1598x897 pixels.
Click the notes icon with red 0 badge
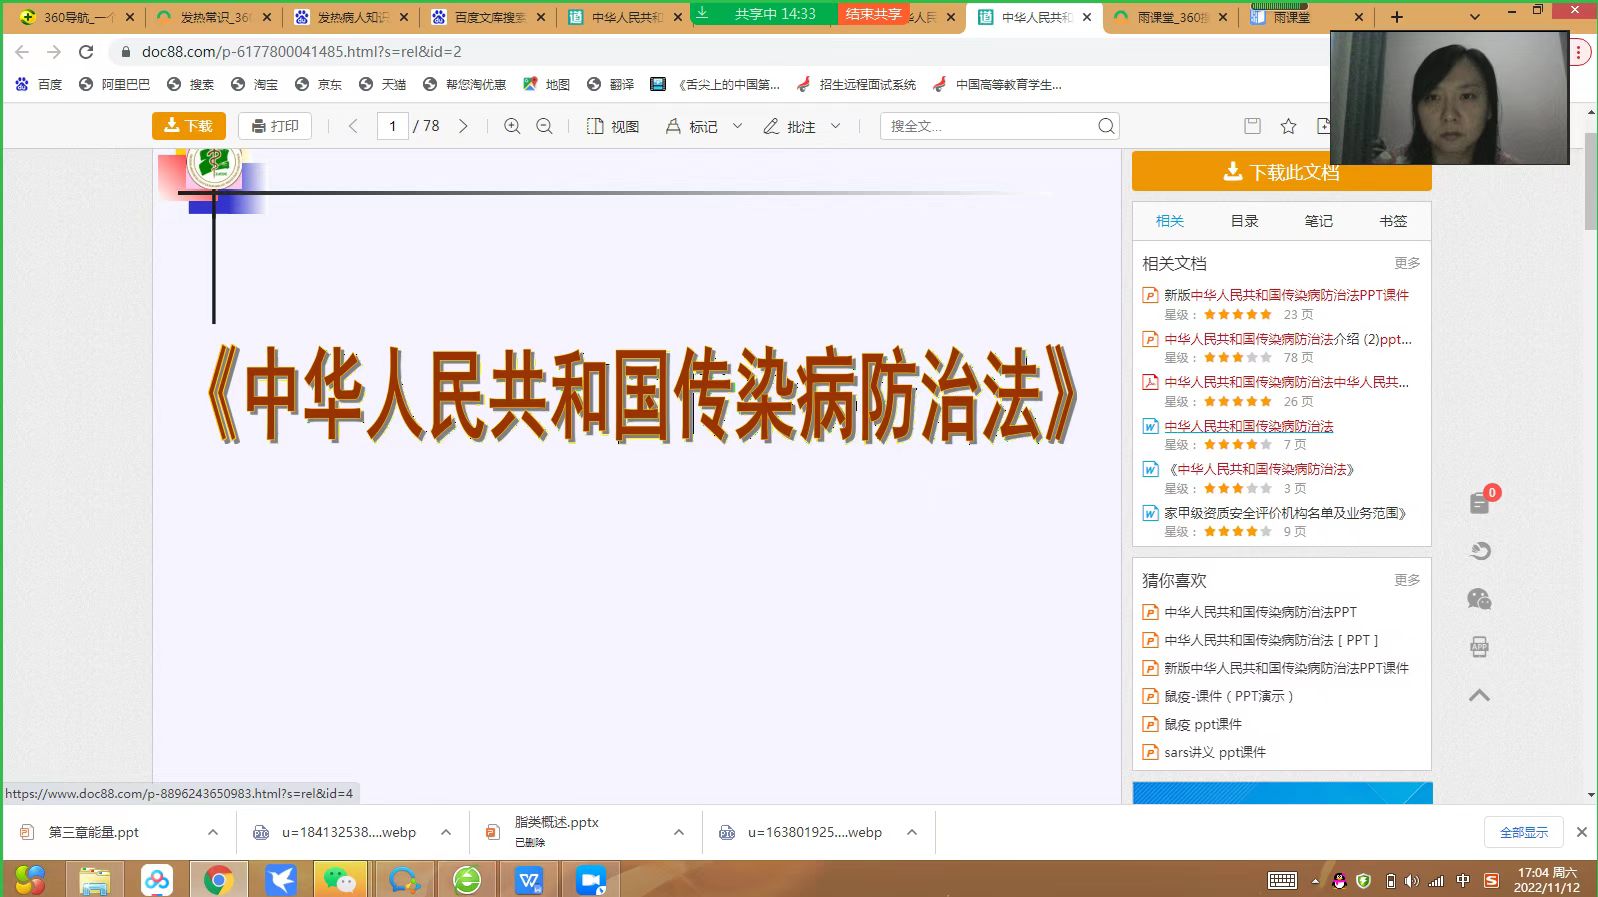1481,502
